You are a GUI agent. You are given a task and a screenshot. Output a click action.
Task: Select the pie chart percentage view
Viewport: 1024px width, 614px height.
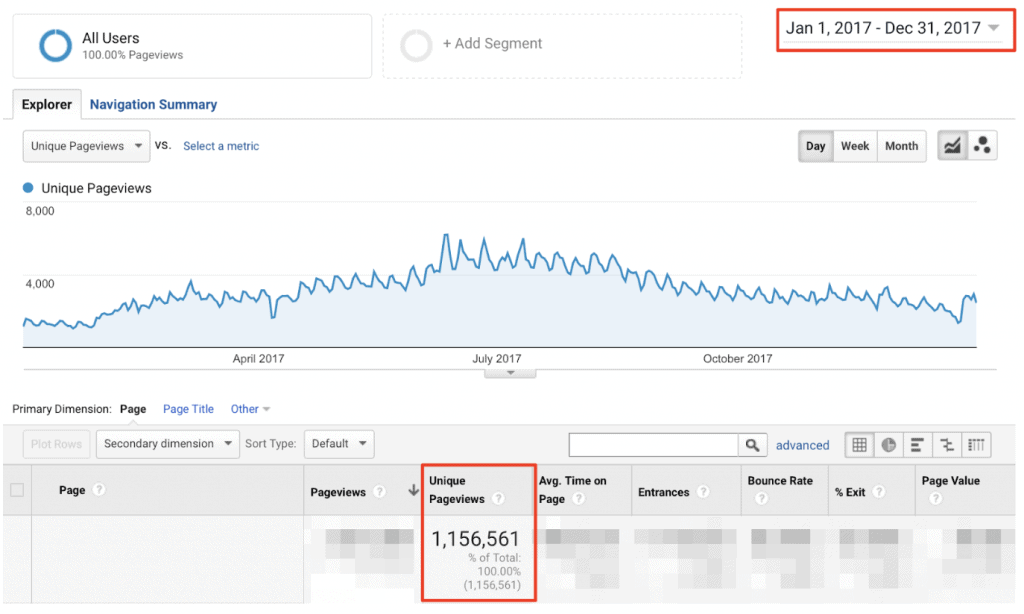click(889, 445)
